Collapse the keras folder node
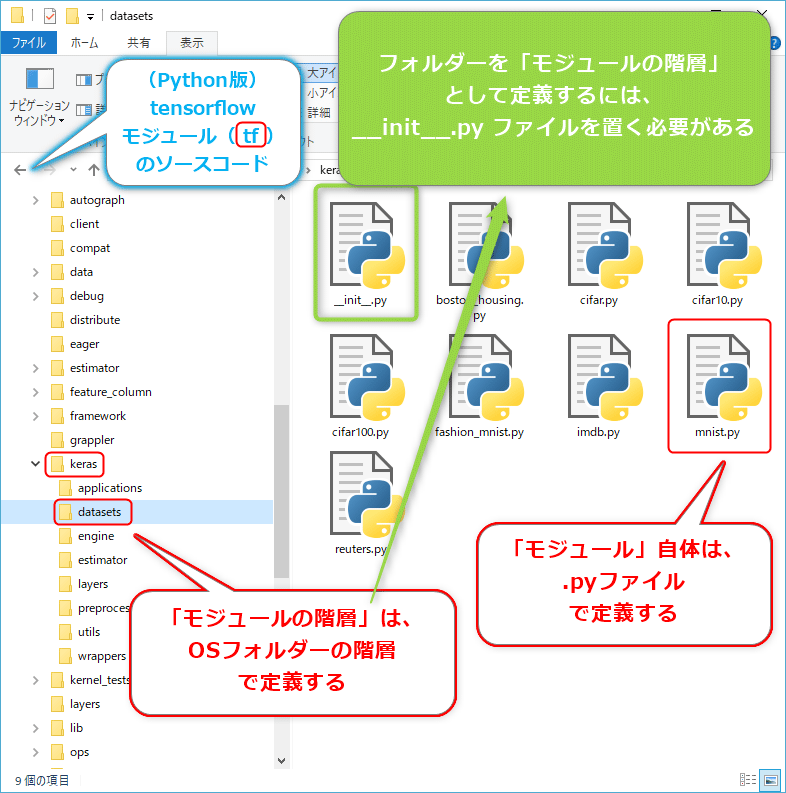 pos(35,463)
